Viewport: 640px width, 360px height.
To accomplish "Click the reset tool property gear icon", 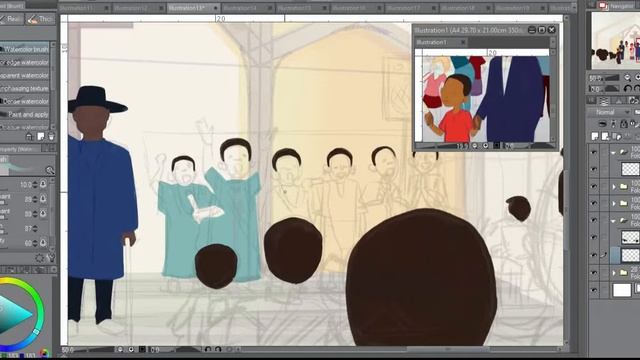I will coord(40,258).
